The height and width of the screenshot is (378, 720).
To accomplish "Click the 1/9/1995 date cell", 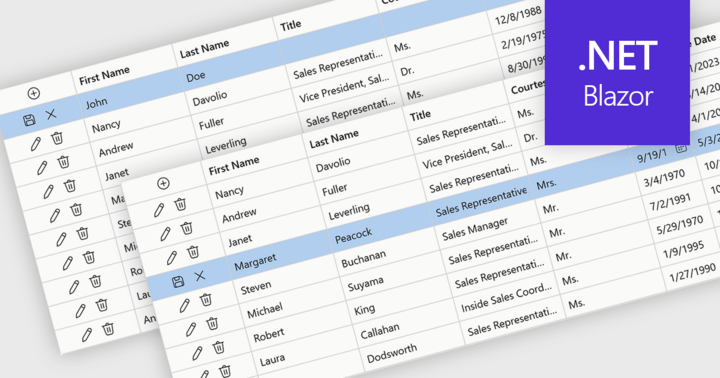I will [684, 249].
